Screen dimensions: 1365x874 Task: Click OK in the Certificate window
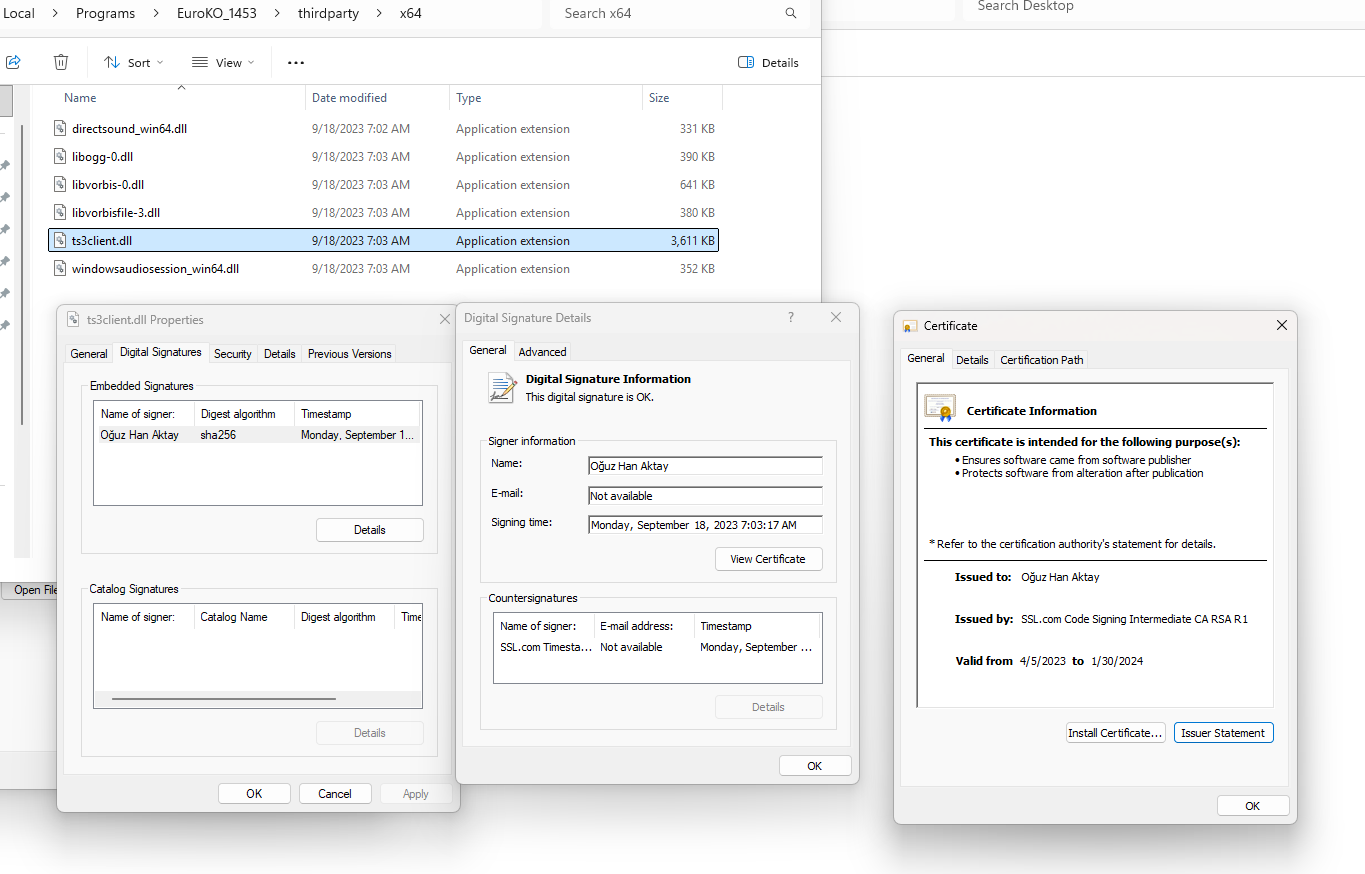1253,806
